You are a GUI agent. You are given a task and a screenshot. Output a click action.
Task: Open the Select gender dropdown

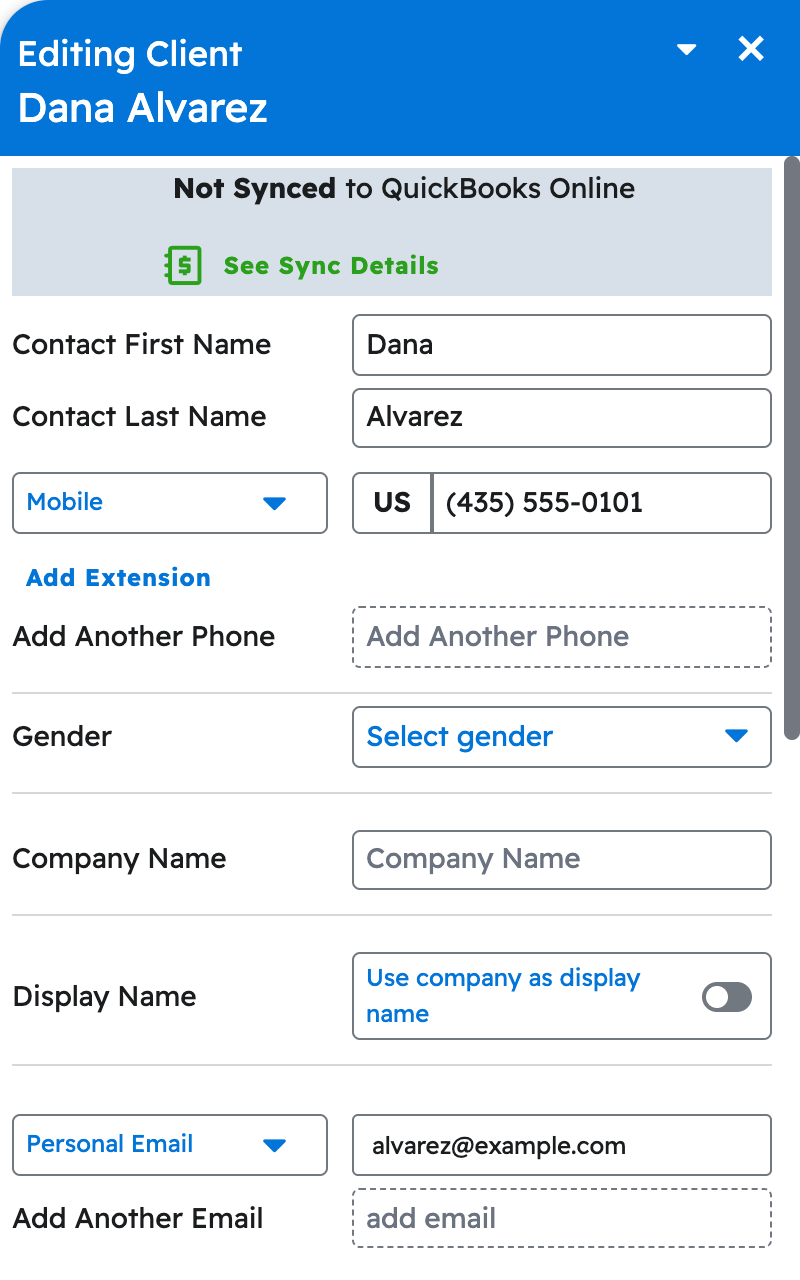pyautogui.click(x=562, y=737)
